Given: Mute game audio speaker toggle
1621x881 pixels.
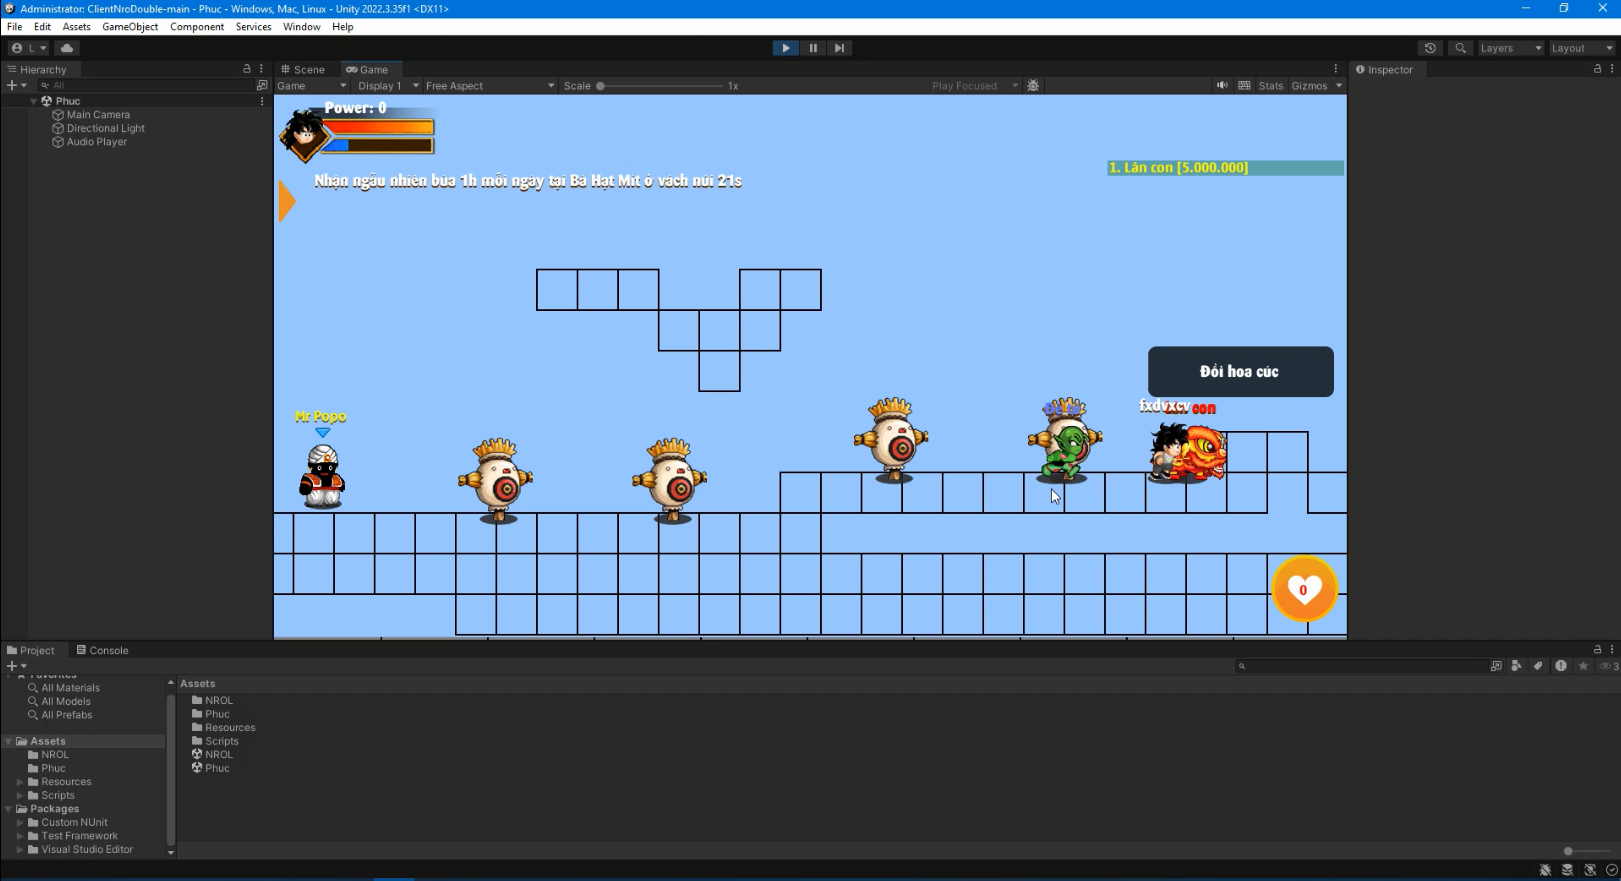Looking at the screenshot, I should coord(1222,86).
